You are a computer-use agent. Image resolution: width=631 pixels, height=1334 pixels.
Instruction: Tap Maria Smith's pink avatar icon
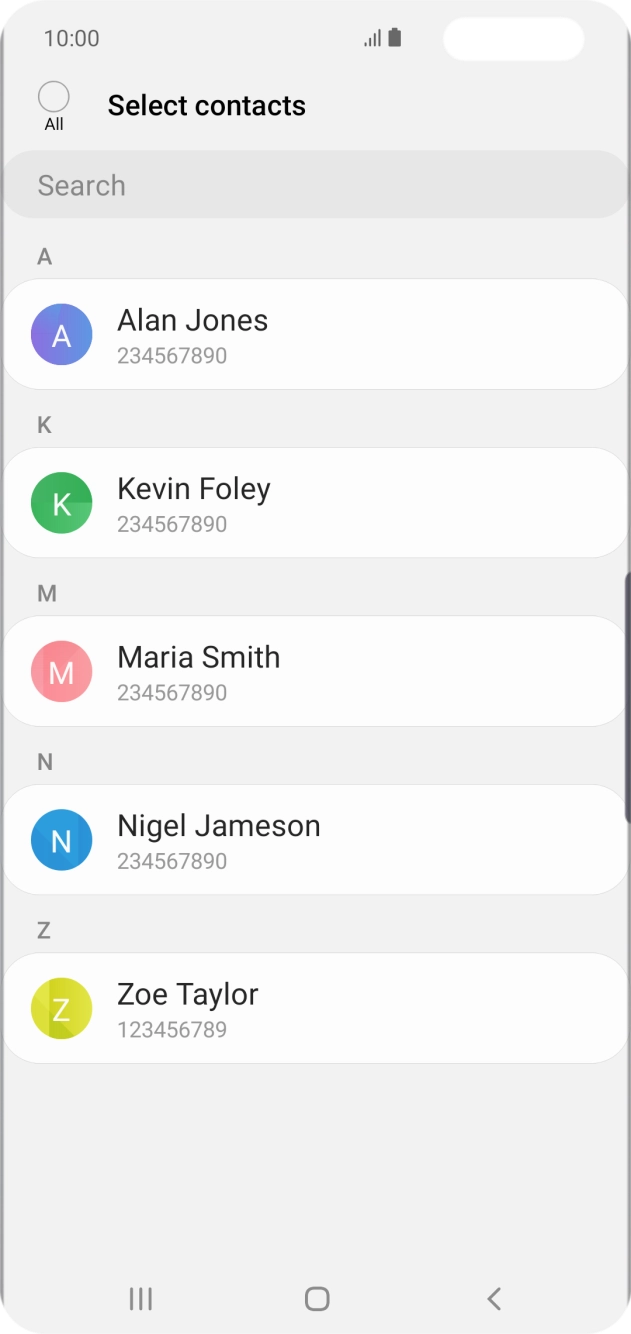[62, 672]
